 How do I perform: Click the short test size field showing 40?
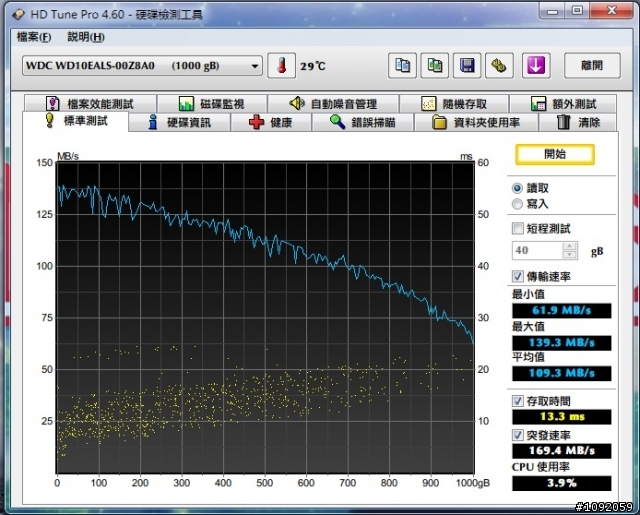click(x=537, y=251)
